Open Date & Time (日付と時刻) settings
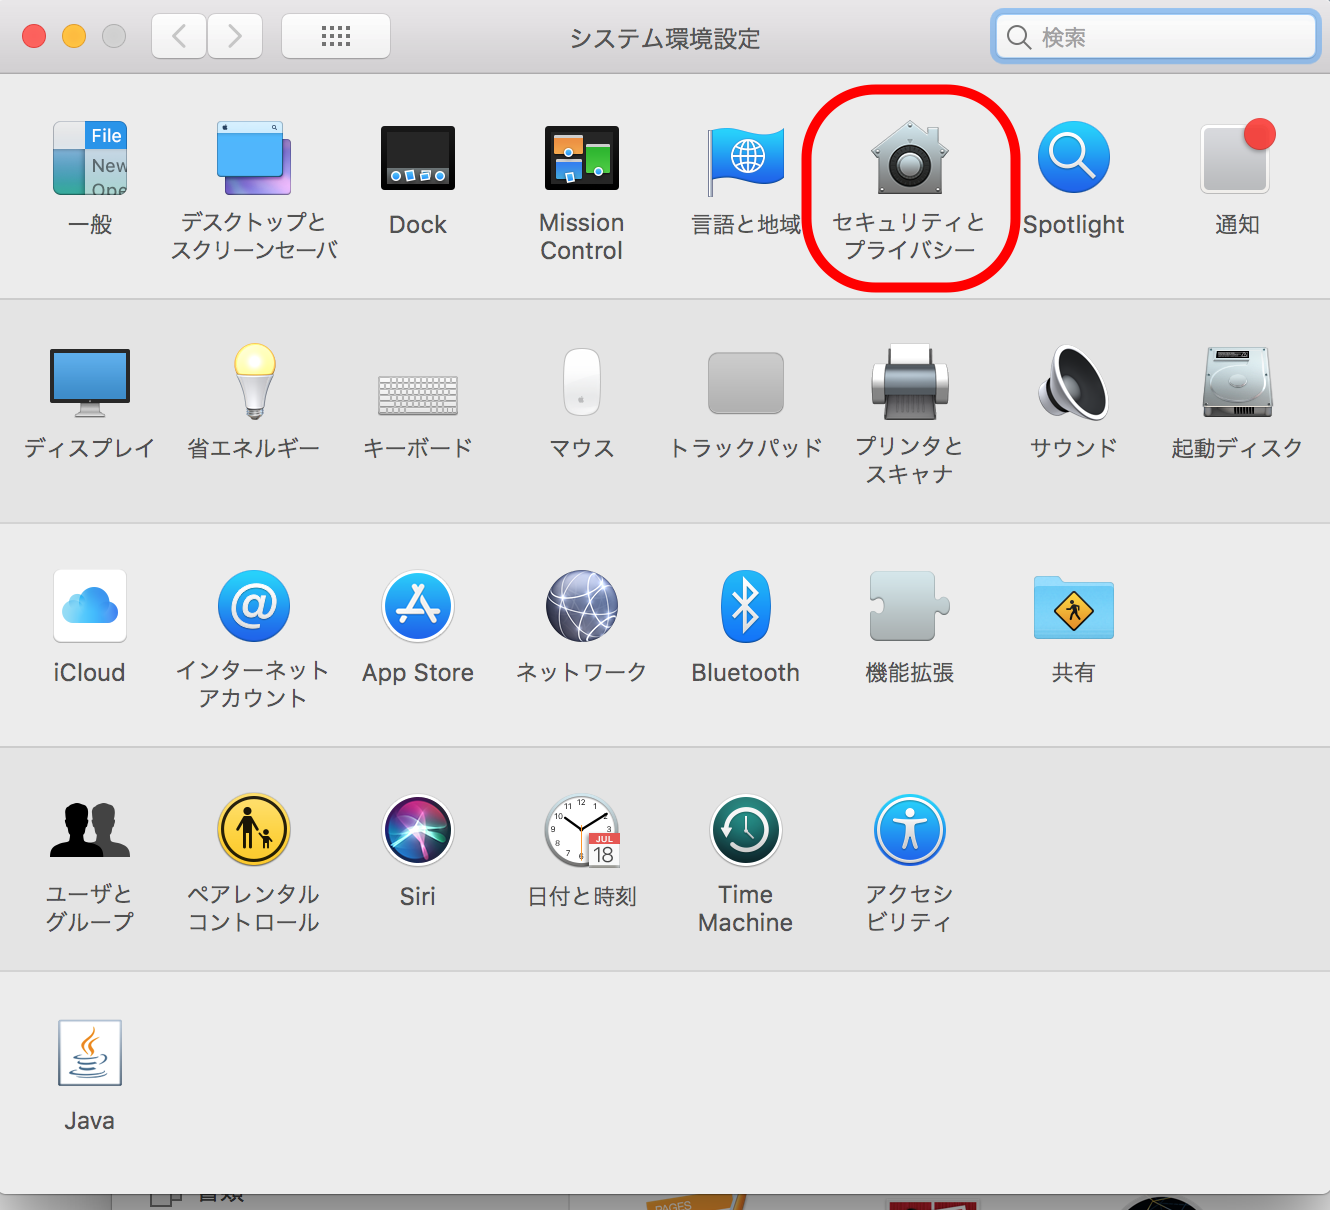Viewport: 1330px width, 1210px height. coord(581,831)
